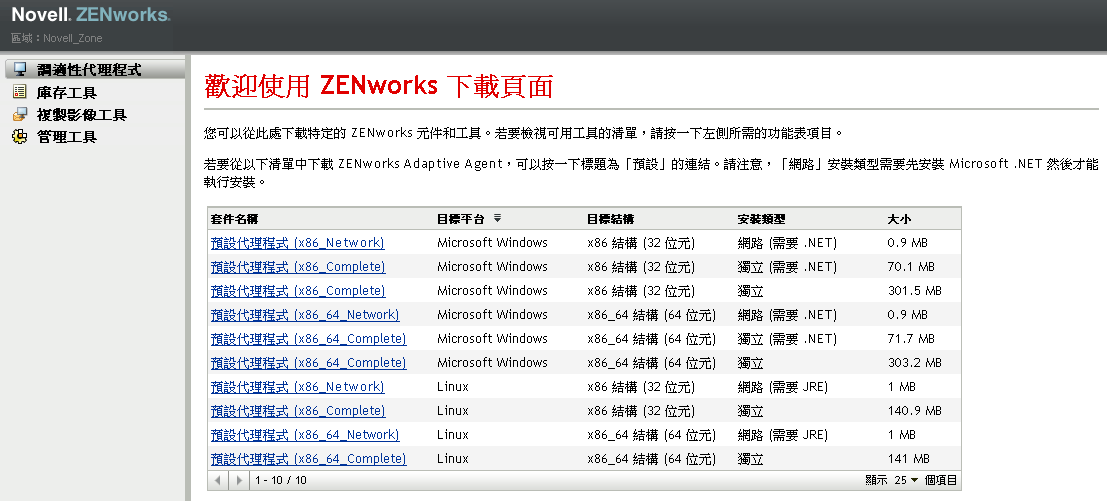Click Linux in the 140.9 MB row
Viewport: 1107px width, 501px height.
coord(453,411)
